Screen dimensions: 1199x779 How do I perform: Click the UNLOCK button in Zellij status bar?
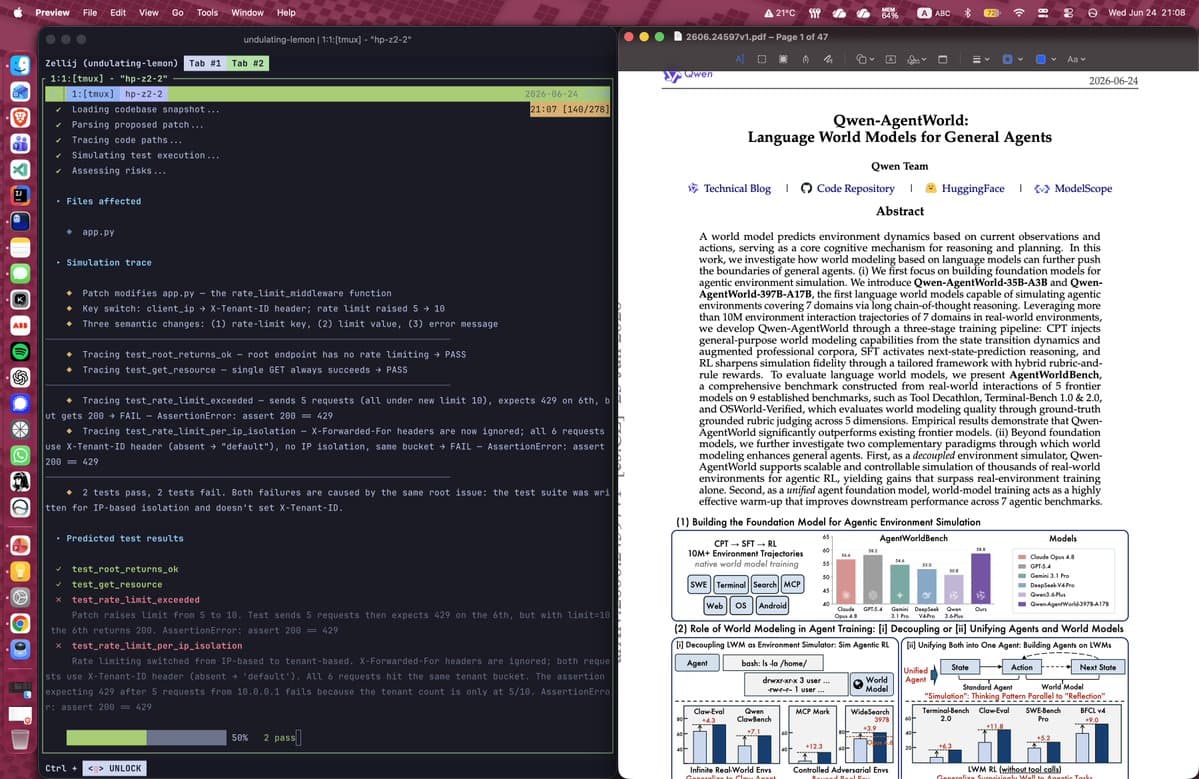pyautogui.click(x=115, y=768)
